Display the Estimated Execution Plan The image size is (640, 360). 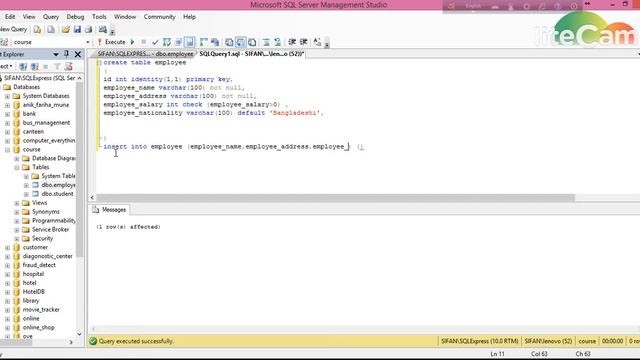point(167,42)
